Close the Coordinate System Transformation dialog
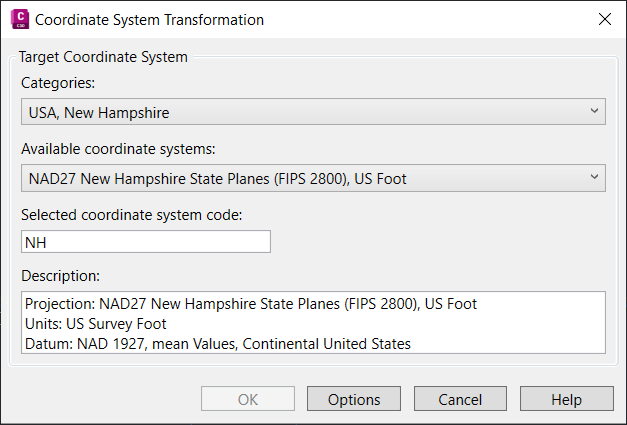The width and height of the screenshot is (627, 425). [x=604, y=20]
